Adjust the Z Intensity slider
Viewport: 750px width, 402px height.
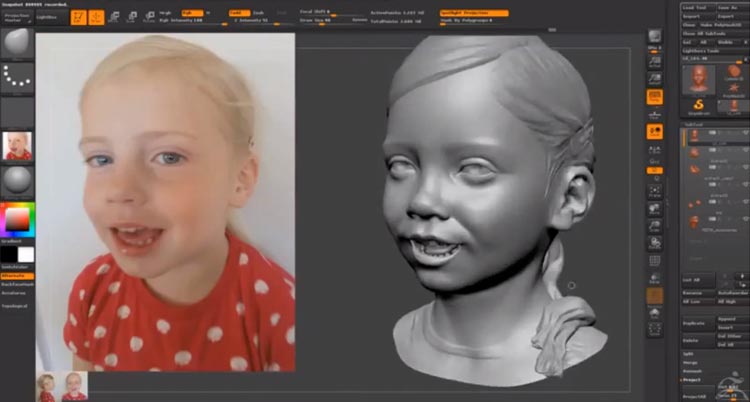pos(262,21)
